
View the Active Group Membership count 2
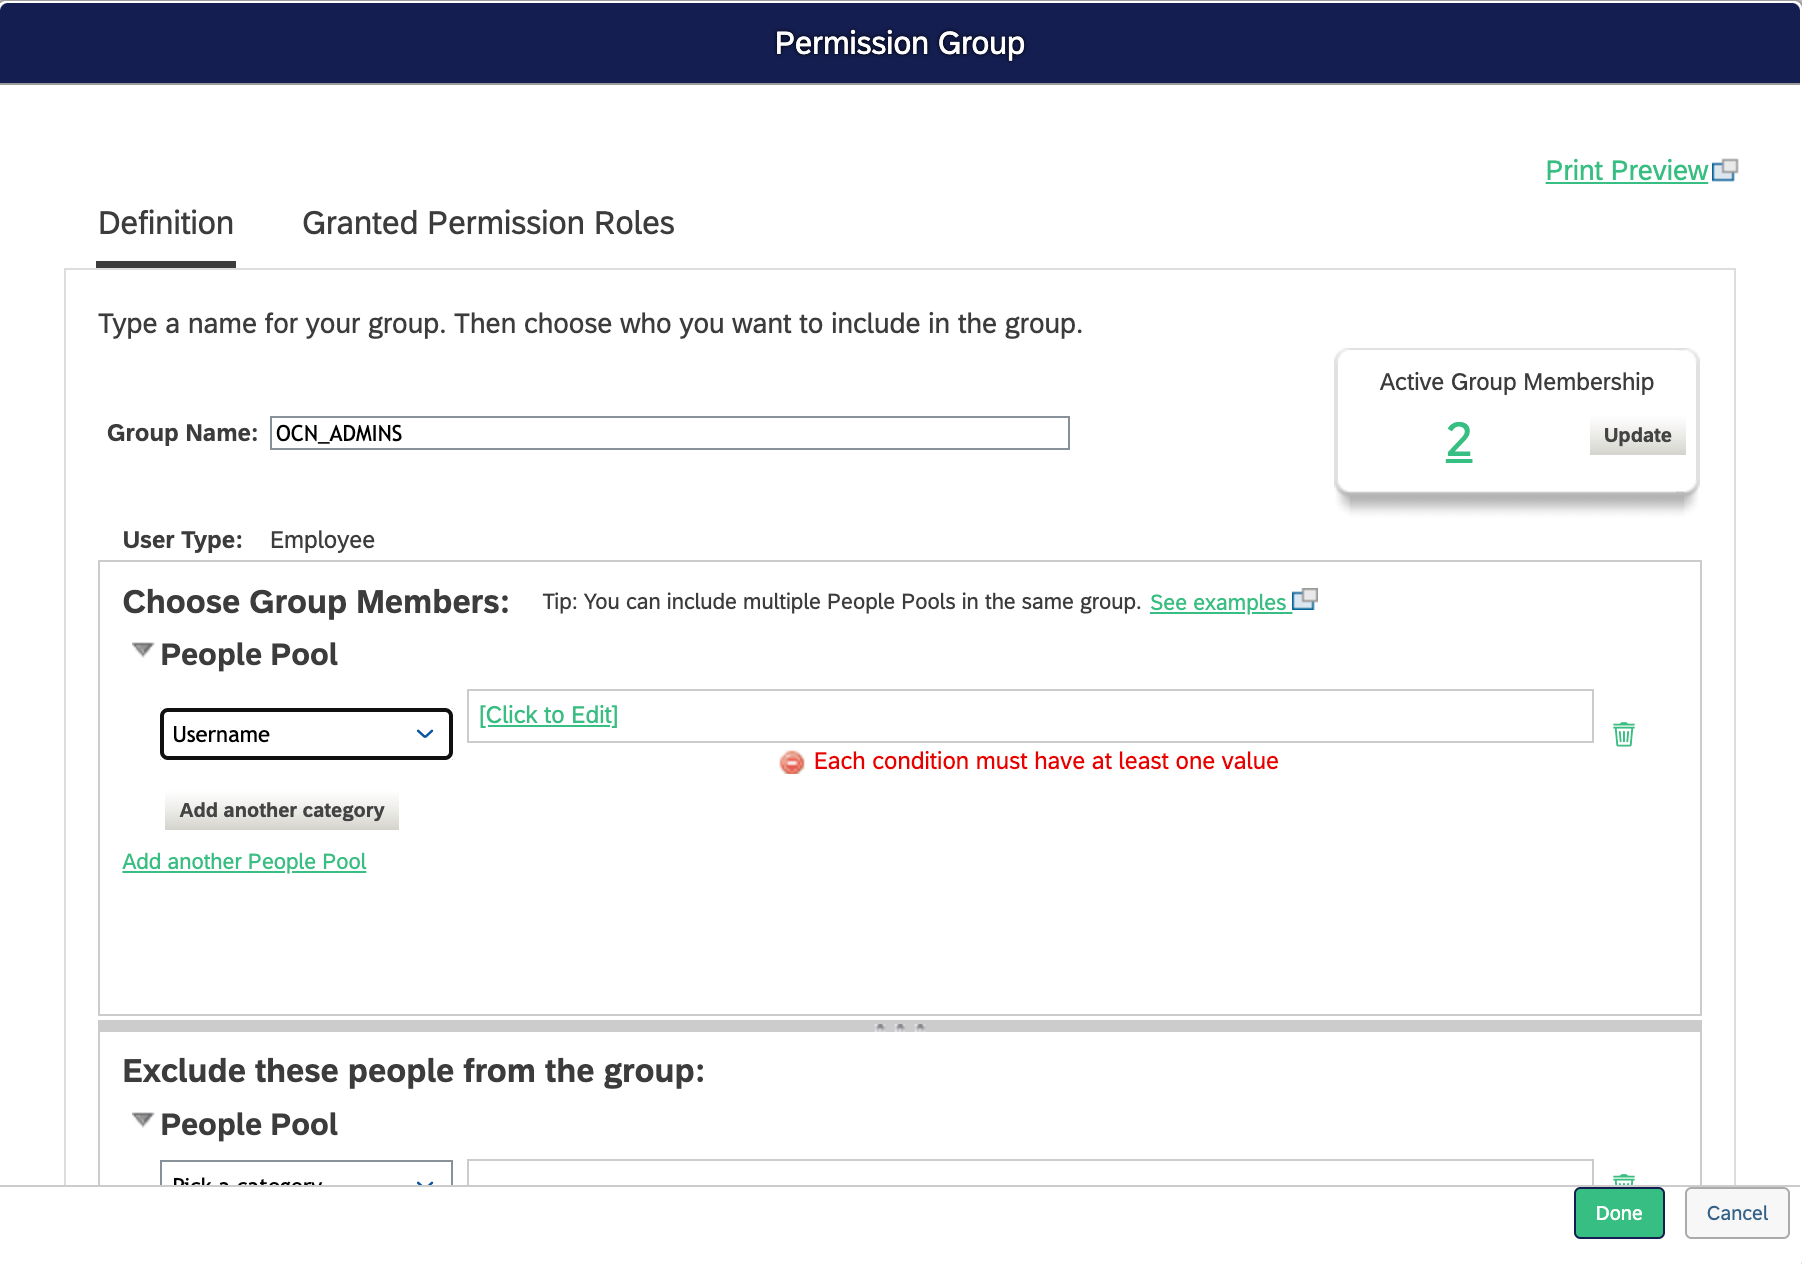[1458, 441]
